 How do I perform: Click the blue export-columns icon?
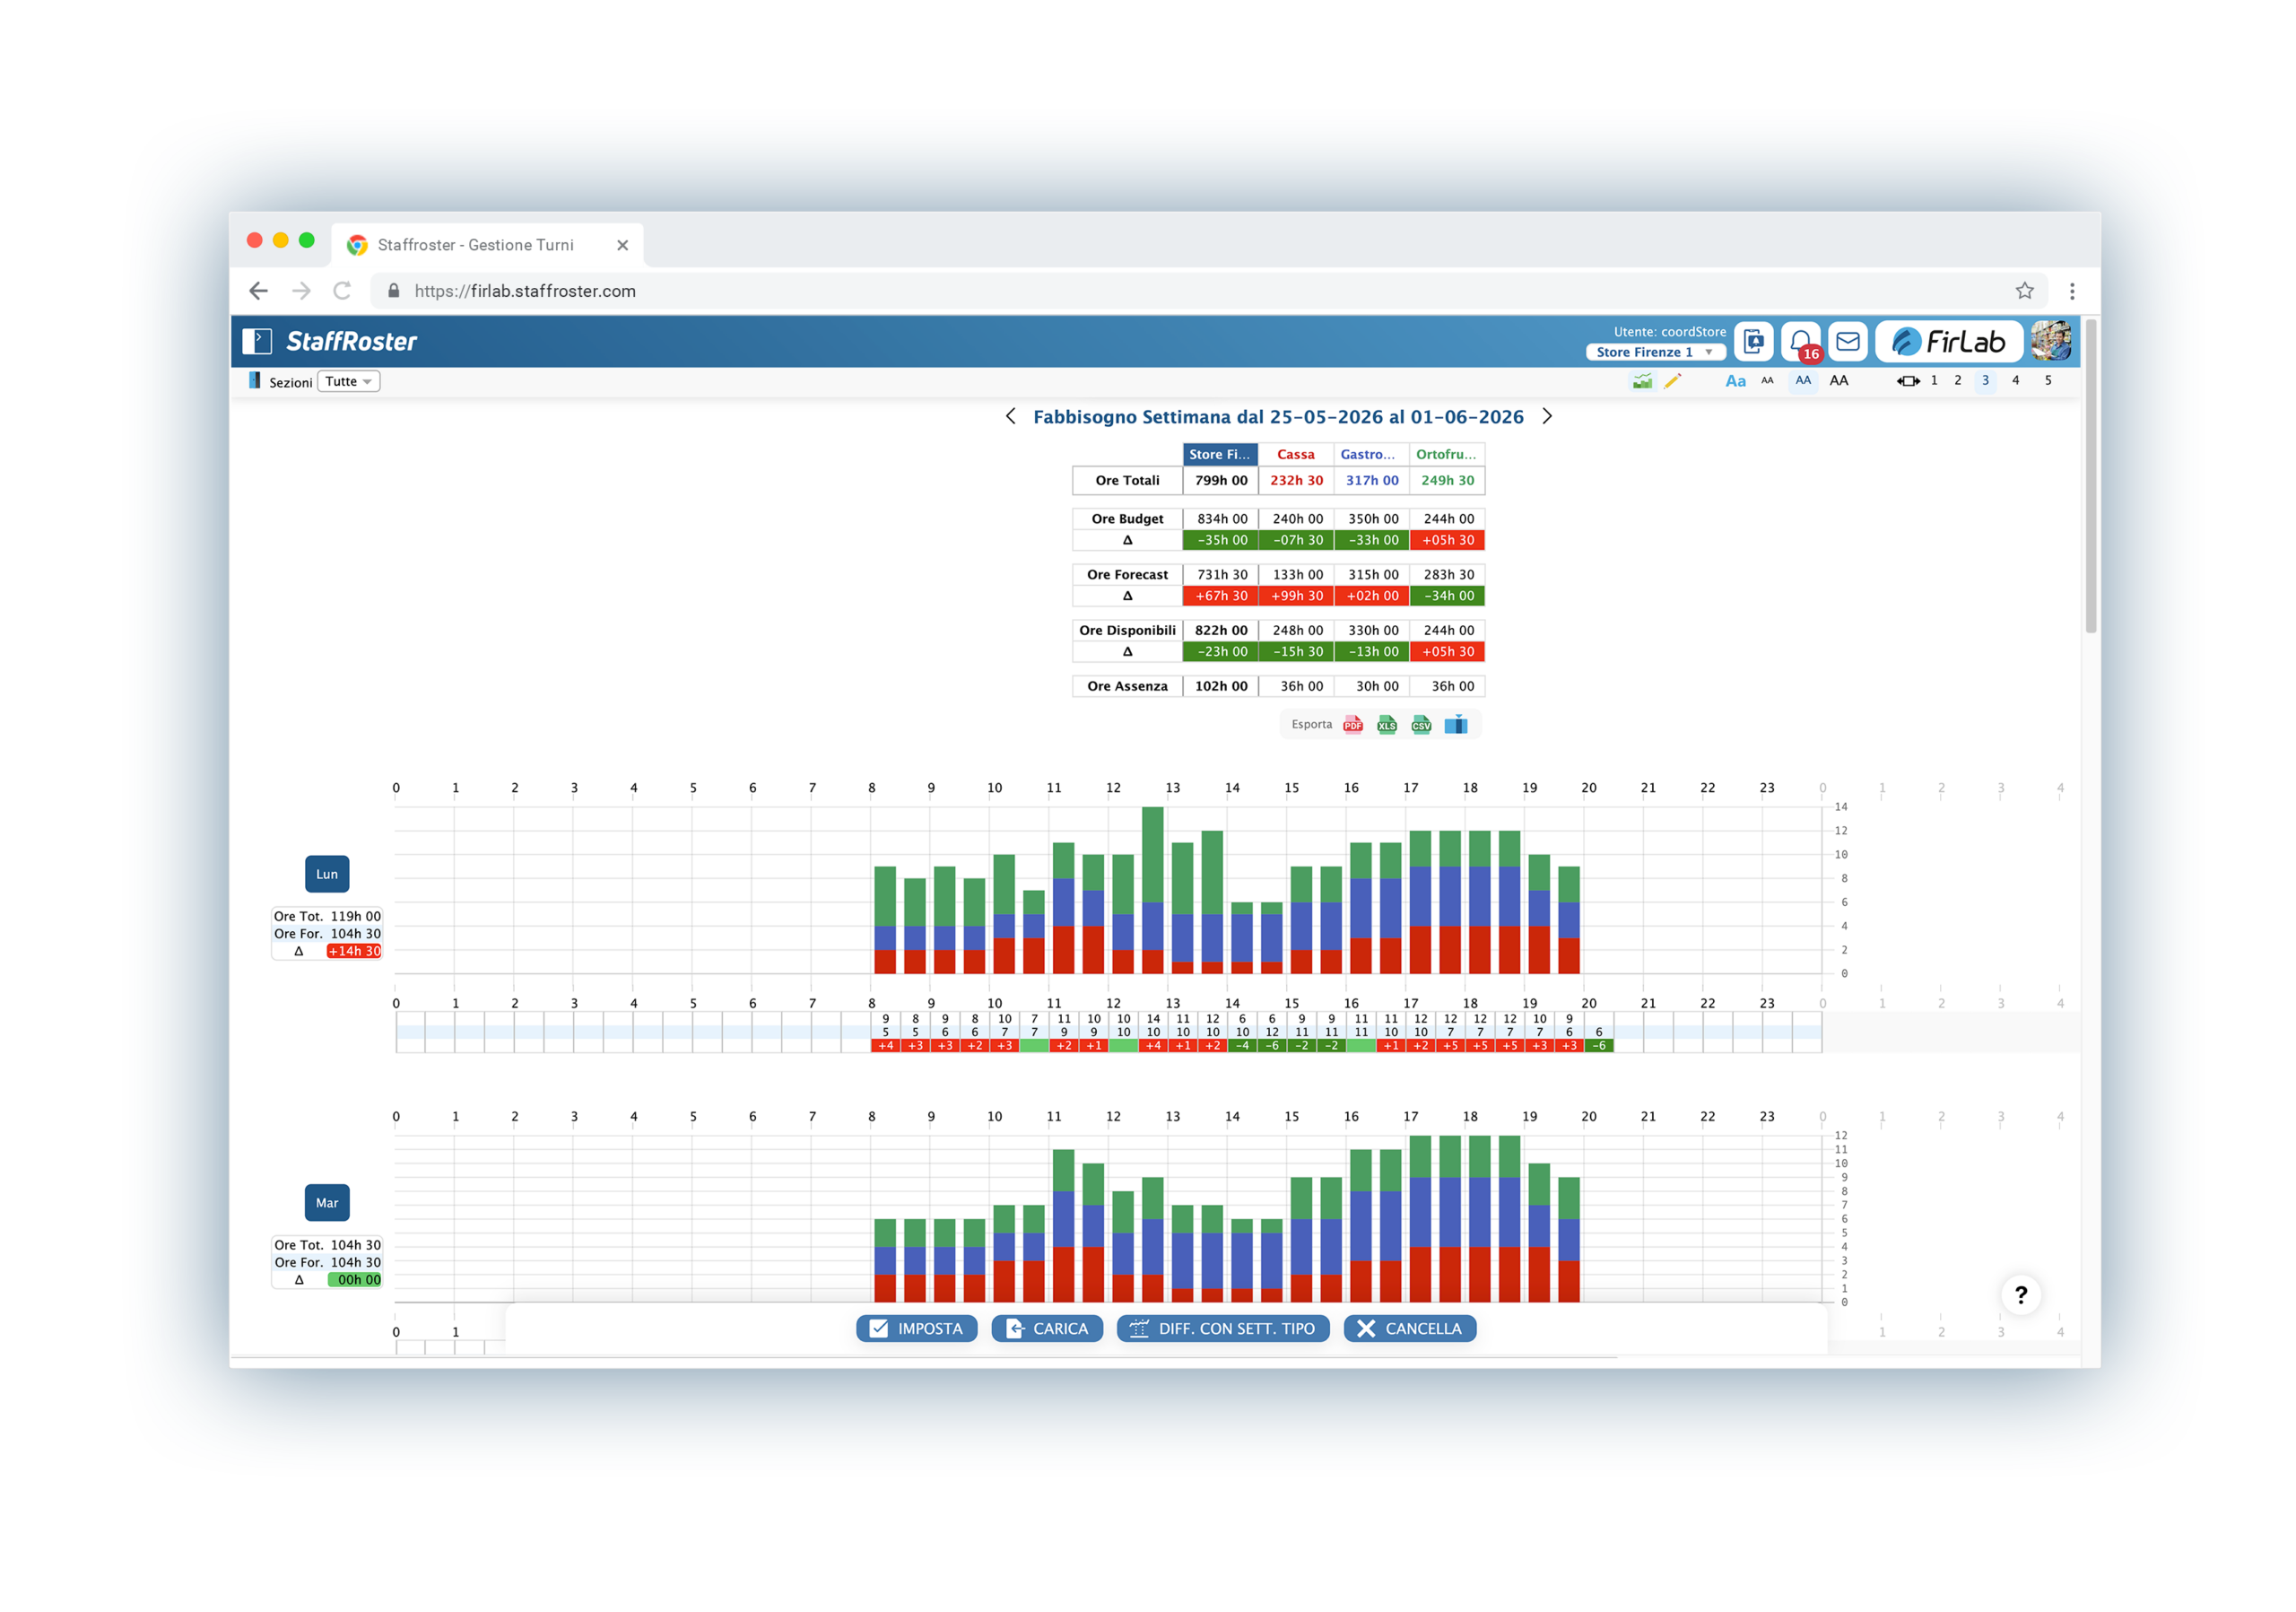(1456, 725)
